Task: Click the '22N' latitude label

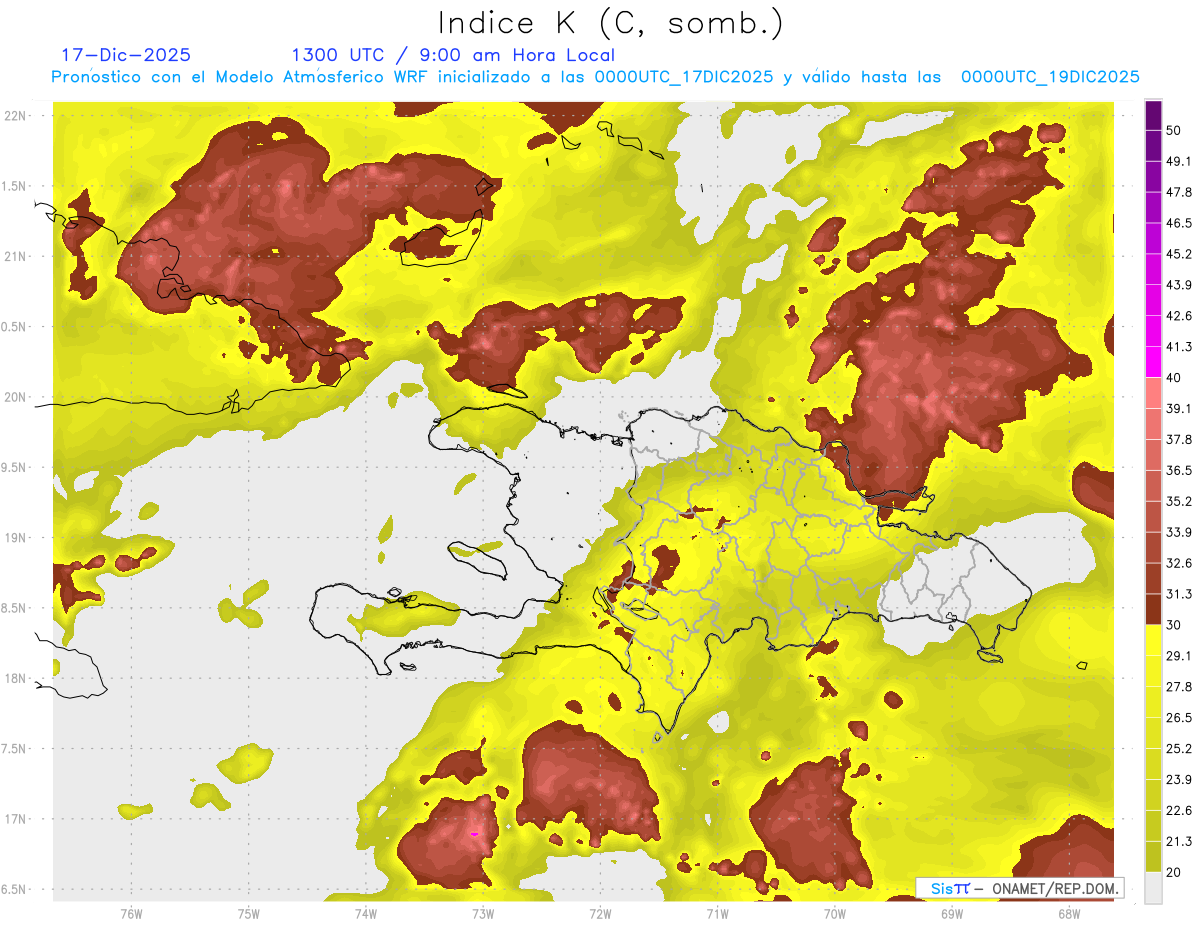Action: point(16,115)
